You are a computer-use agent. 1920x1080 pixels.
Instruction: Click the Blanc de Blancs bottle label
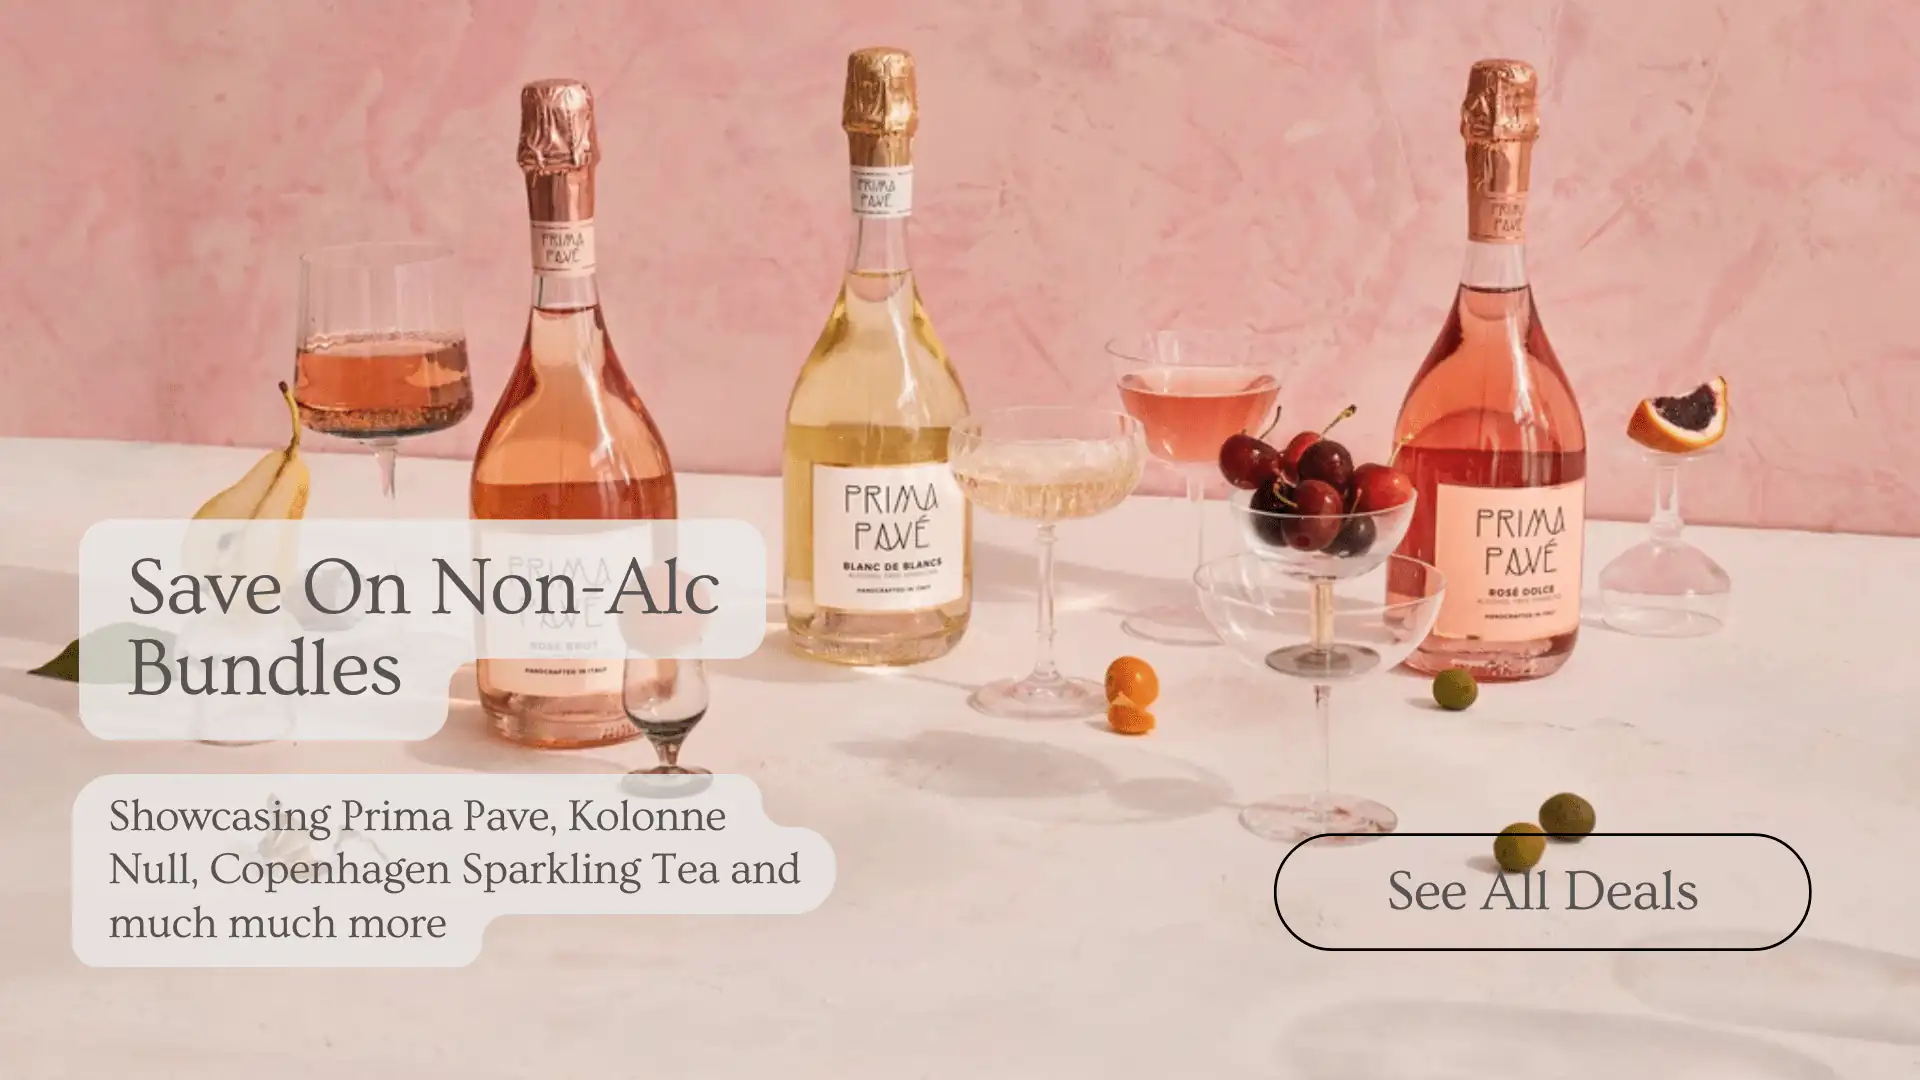[888, 536]
